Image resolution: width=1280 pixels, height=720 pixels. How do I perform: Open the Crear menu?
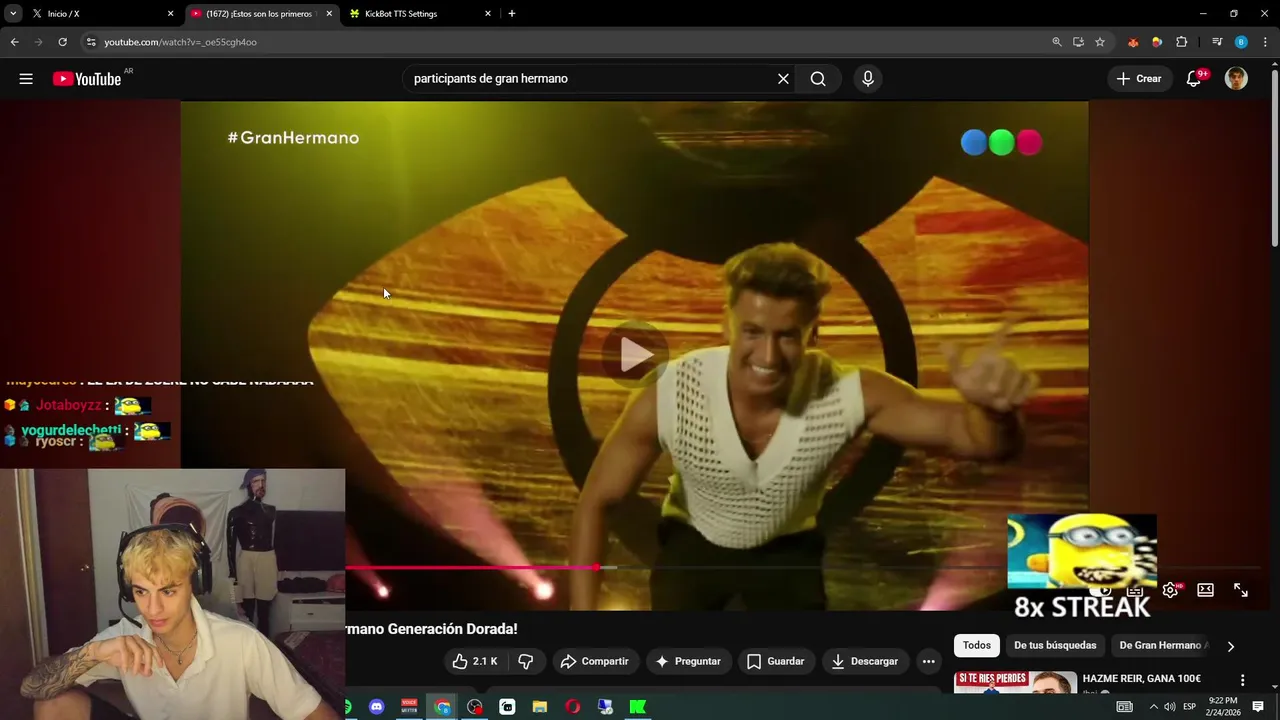coord(1139,79)
